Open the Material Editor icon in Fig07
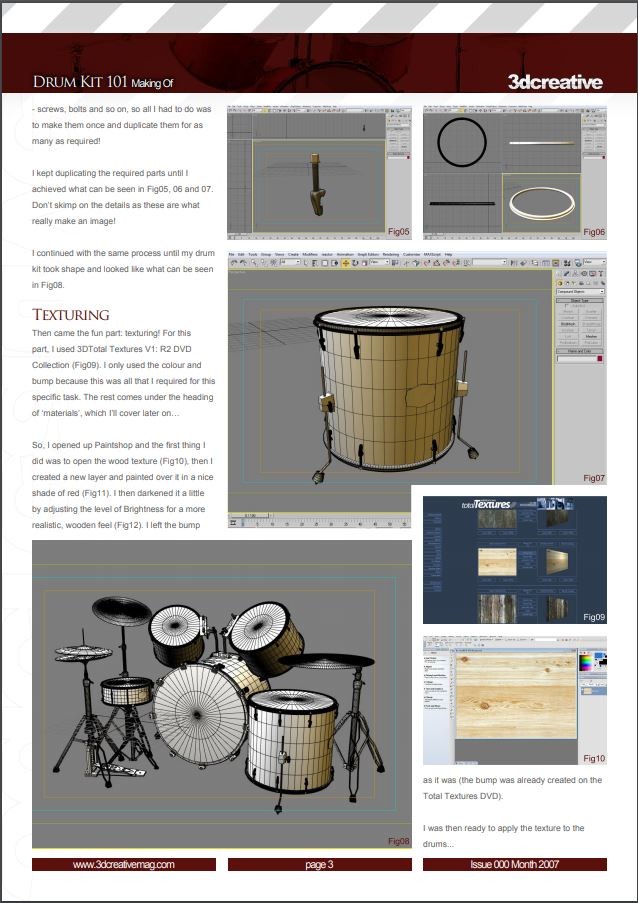 567,263
